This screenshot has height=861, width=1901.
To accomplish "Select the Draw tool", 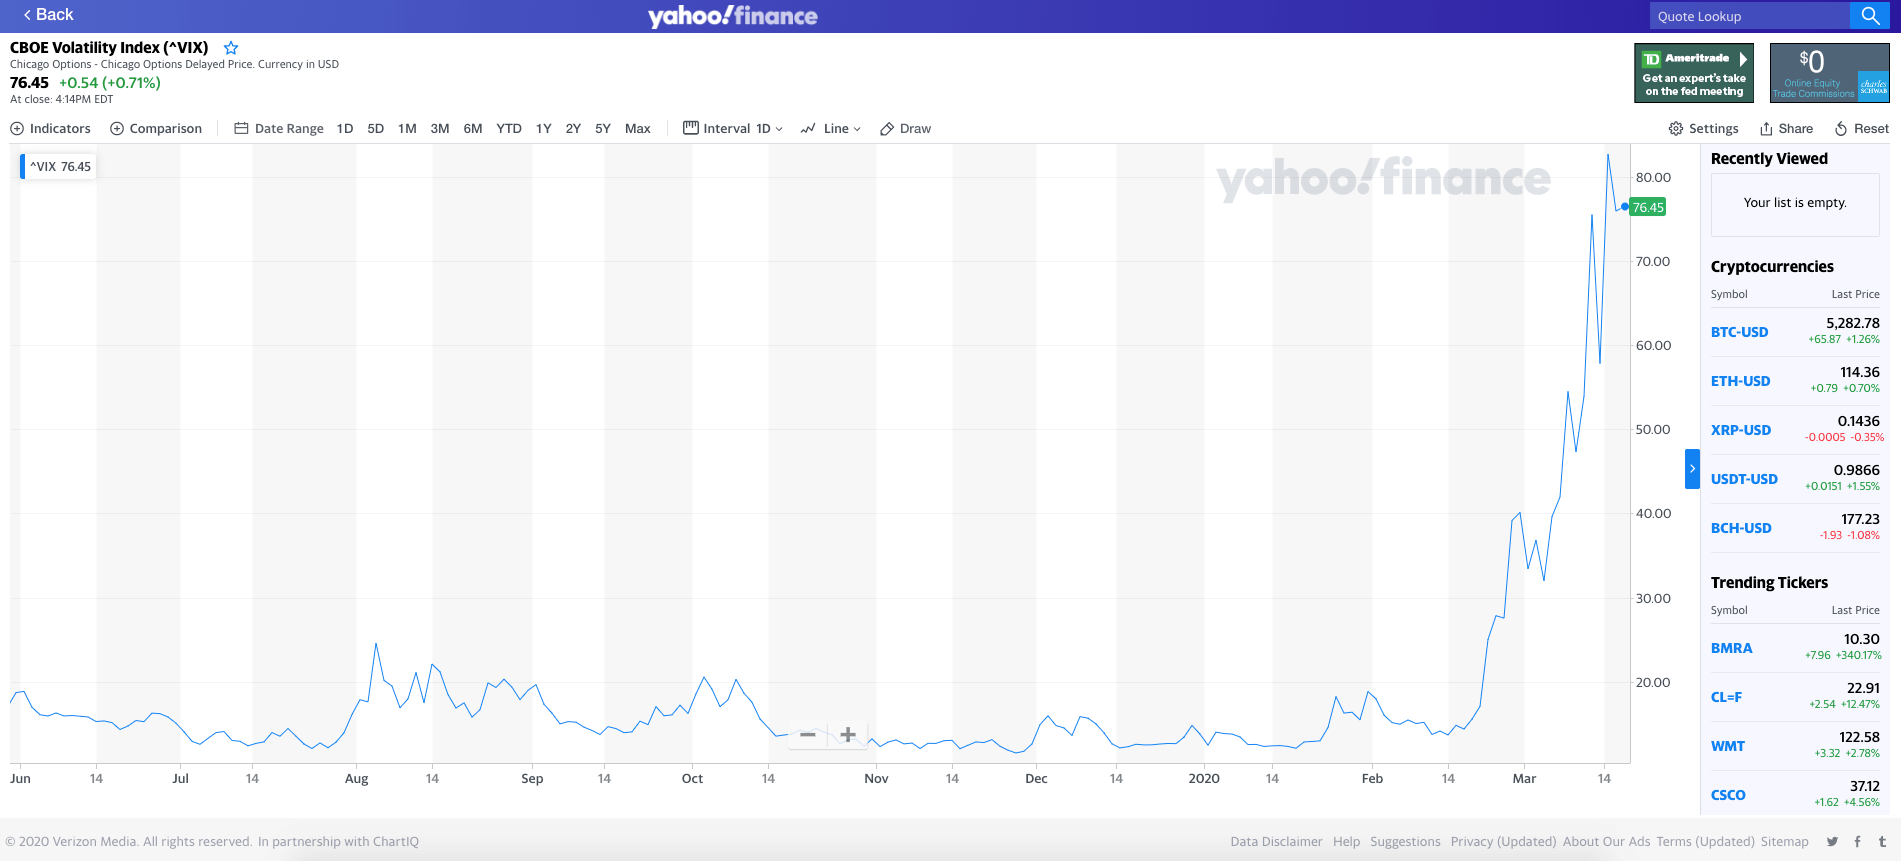I will tap(904, 128).
